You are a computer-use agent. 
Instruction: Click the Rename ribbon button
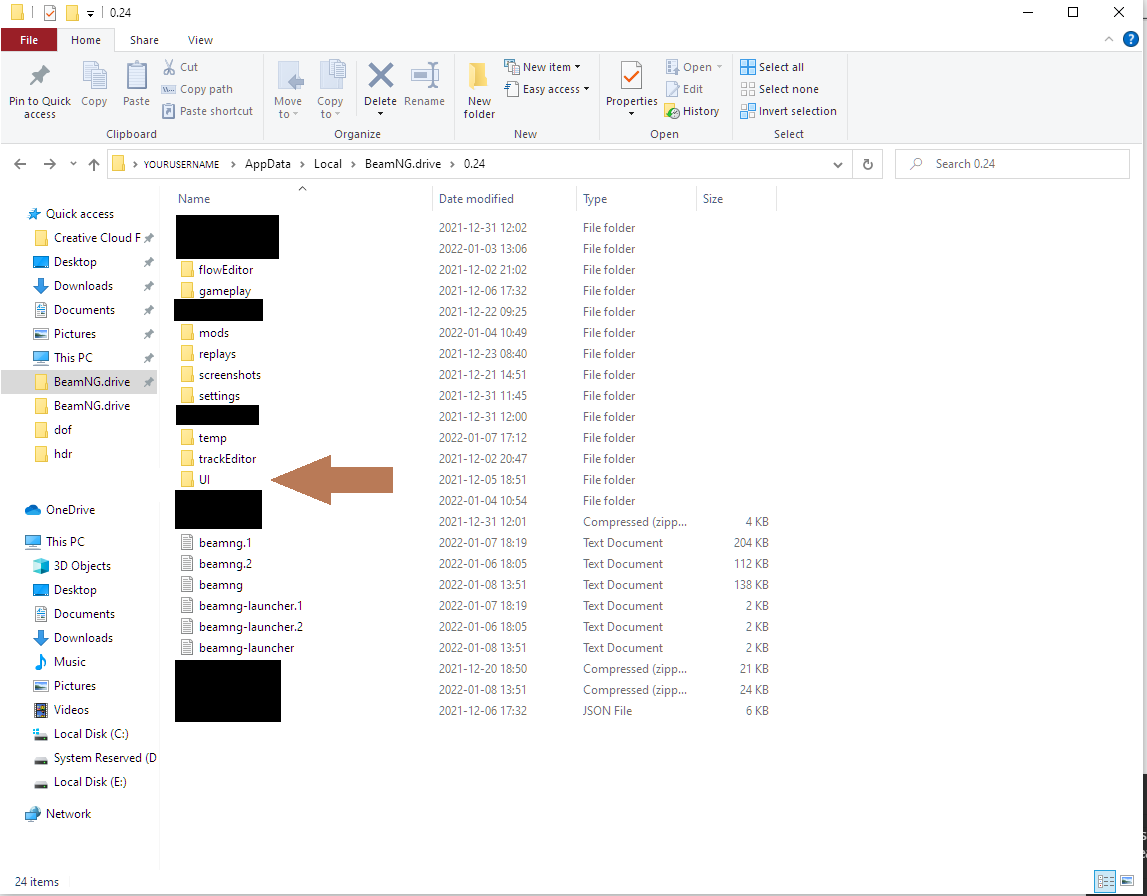(x=424, y=85)
